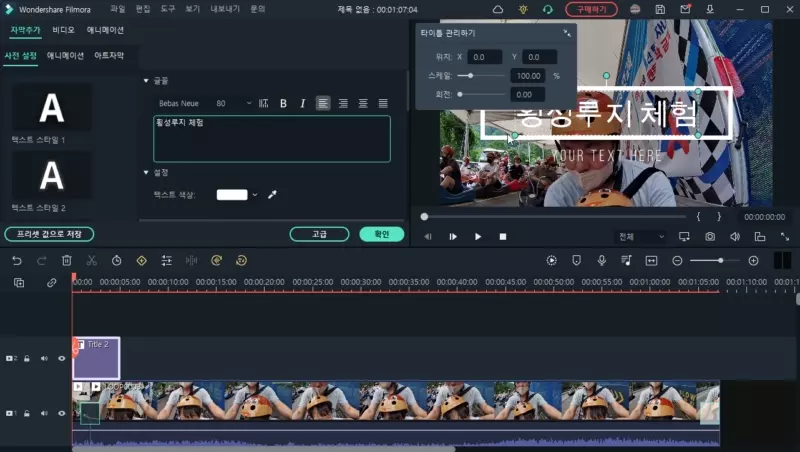Click the Advanced button
The image size is (800, 452).
point(319,234)
